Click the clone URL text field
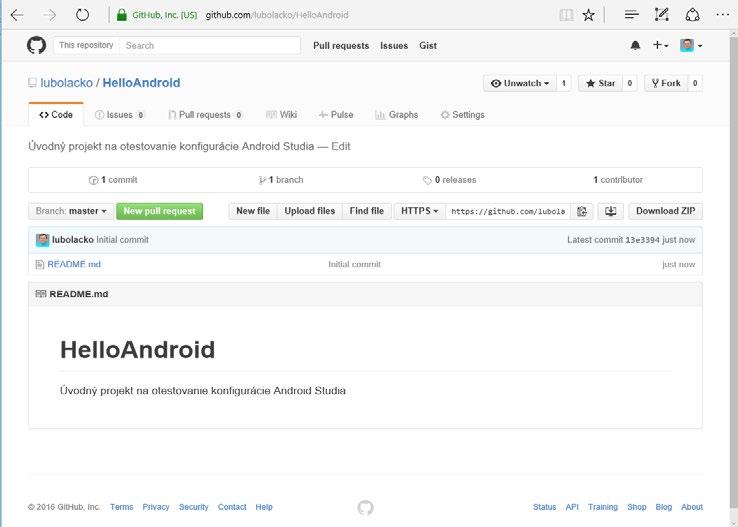 click(x=508, y=211)
